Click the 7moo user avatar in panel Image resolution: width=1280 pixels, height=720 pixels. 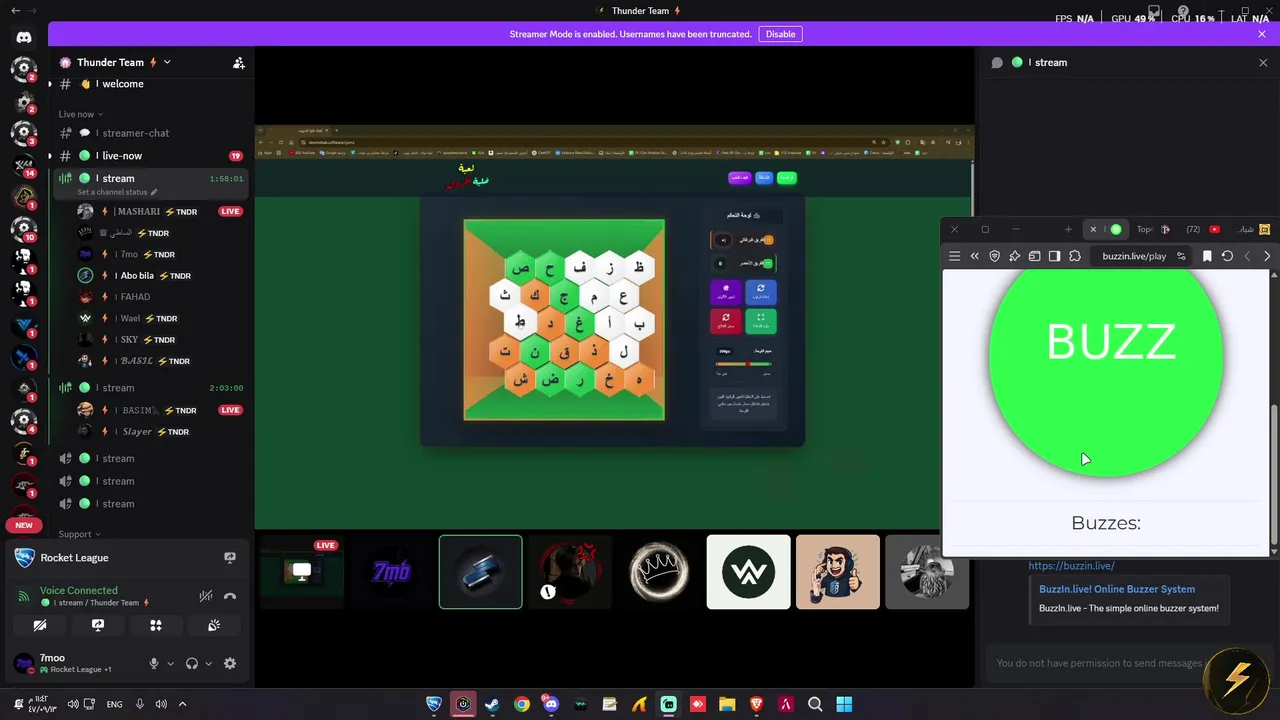[x=22, y=663]
